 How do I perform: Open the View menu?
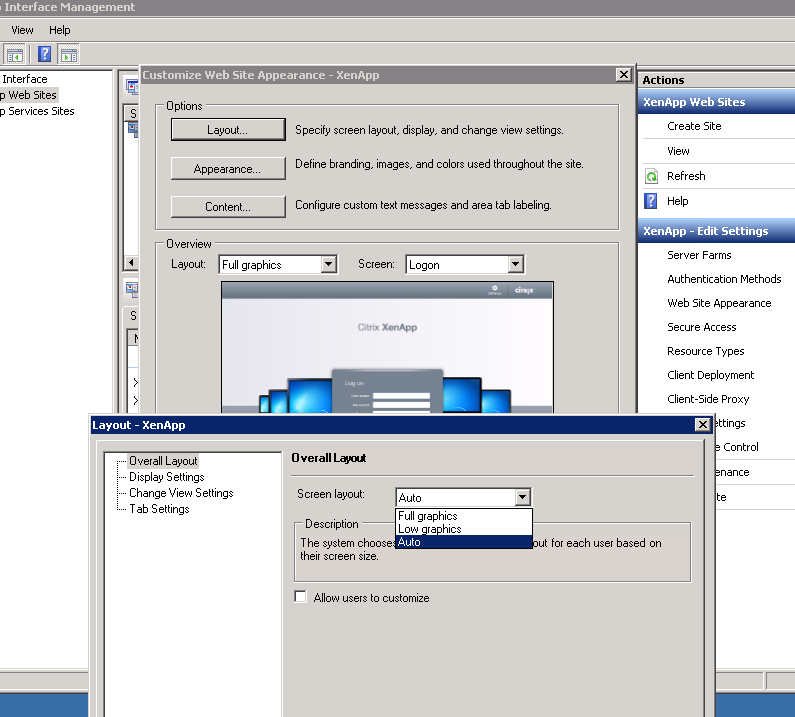point(22,30)
